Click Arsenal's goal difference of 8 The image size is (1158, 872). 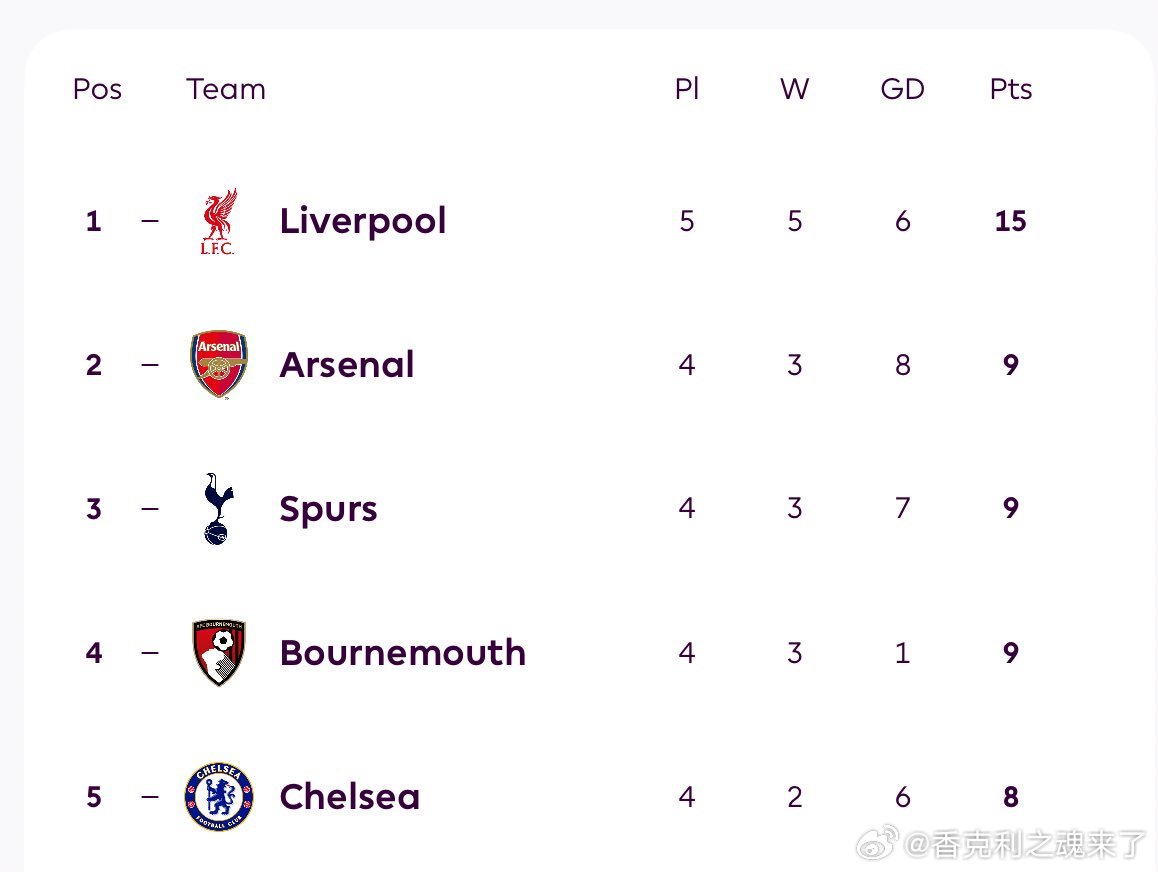pyautogui.click(x=902, y=365)
